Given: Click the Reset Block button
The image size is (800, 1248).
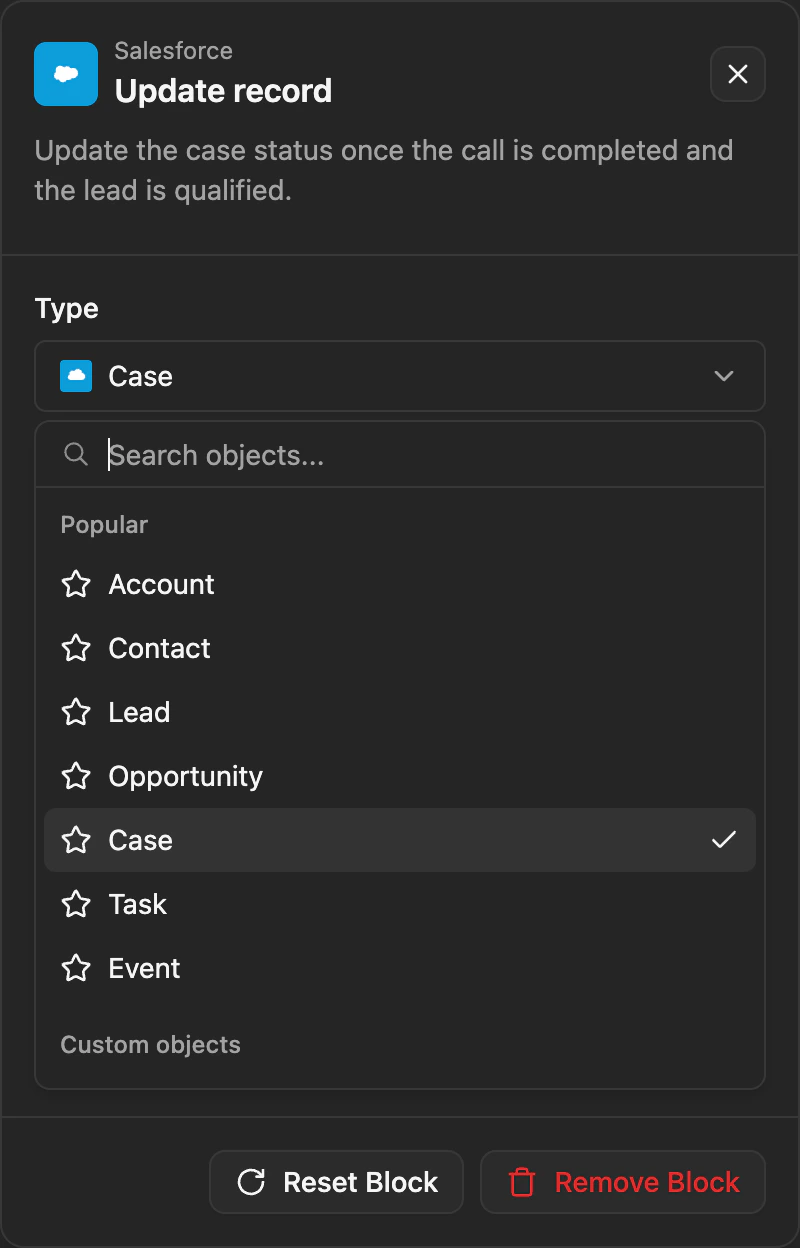Looking at the screenshot, I should (337, 1182).
